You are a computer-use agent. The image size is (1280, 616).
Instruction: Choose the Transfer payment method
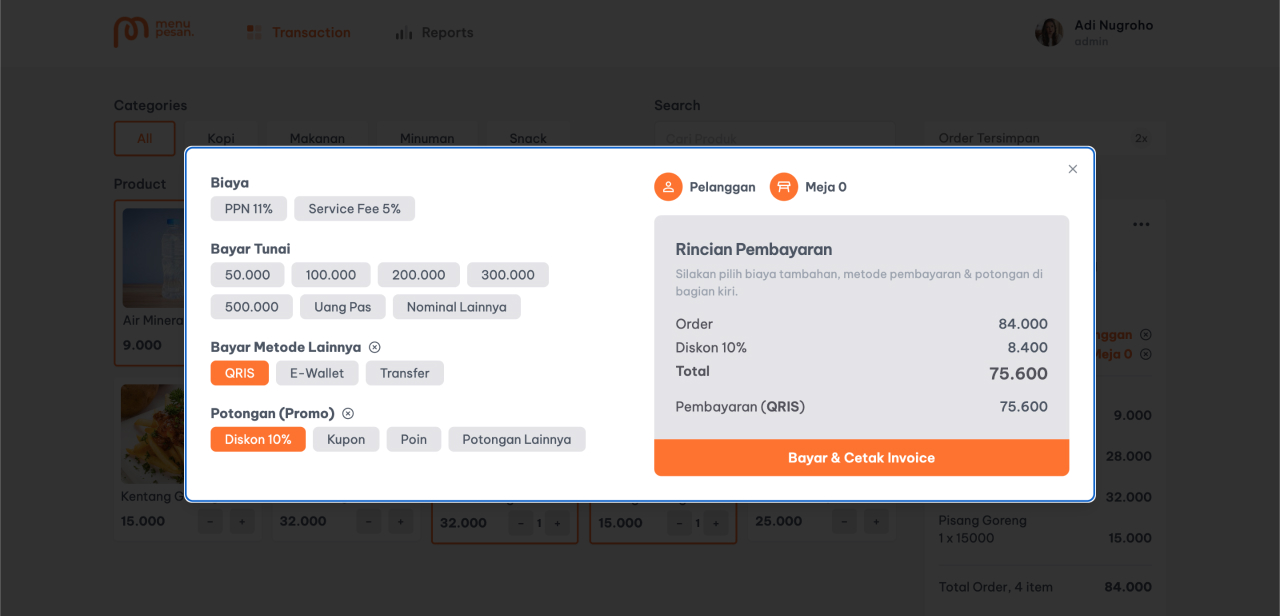coord(404,373)
